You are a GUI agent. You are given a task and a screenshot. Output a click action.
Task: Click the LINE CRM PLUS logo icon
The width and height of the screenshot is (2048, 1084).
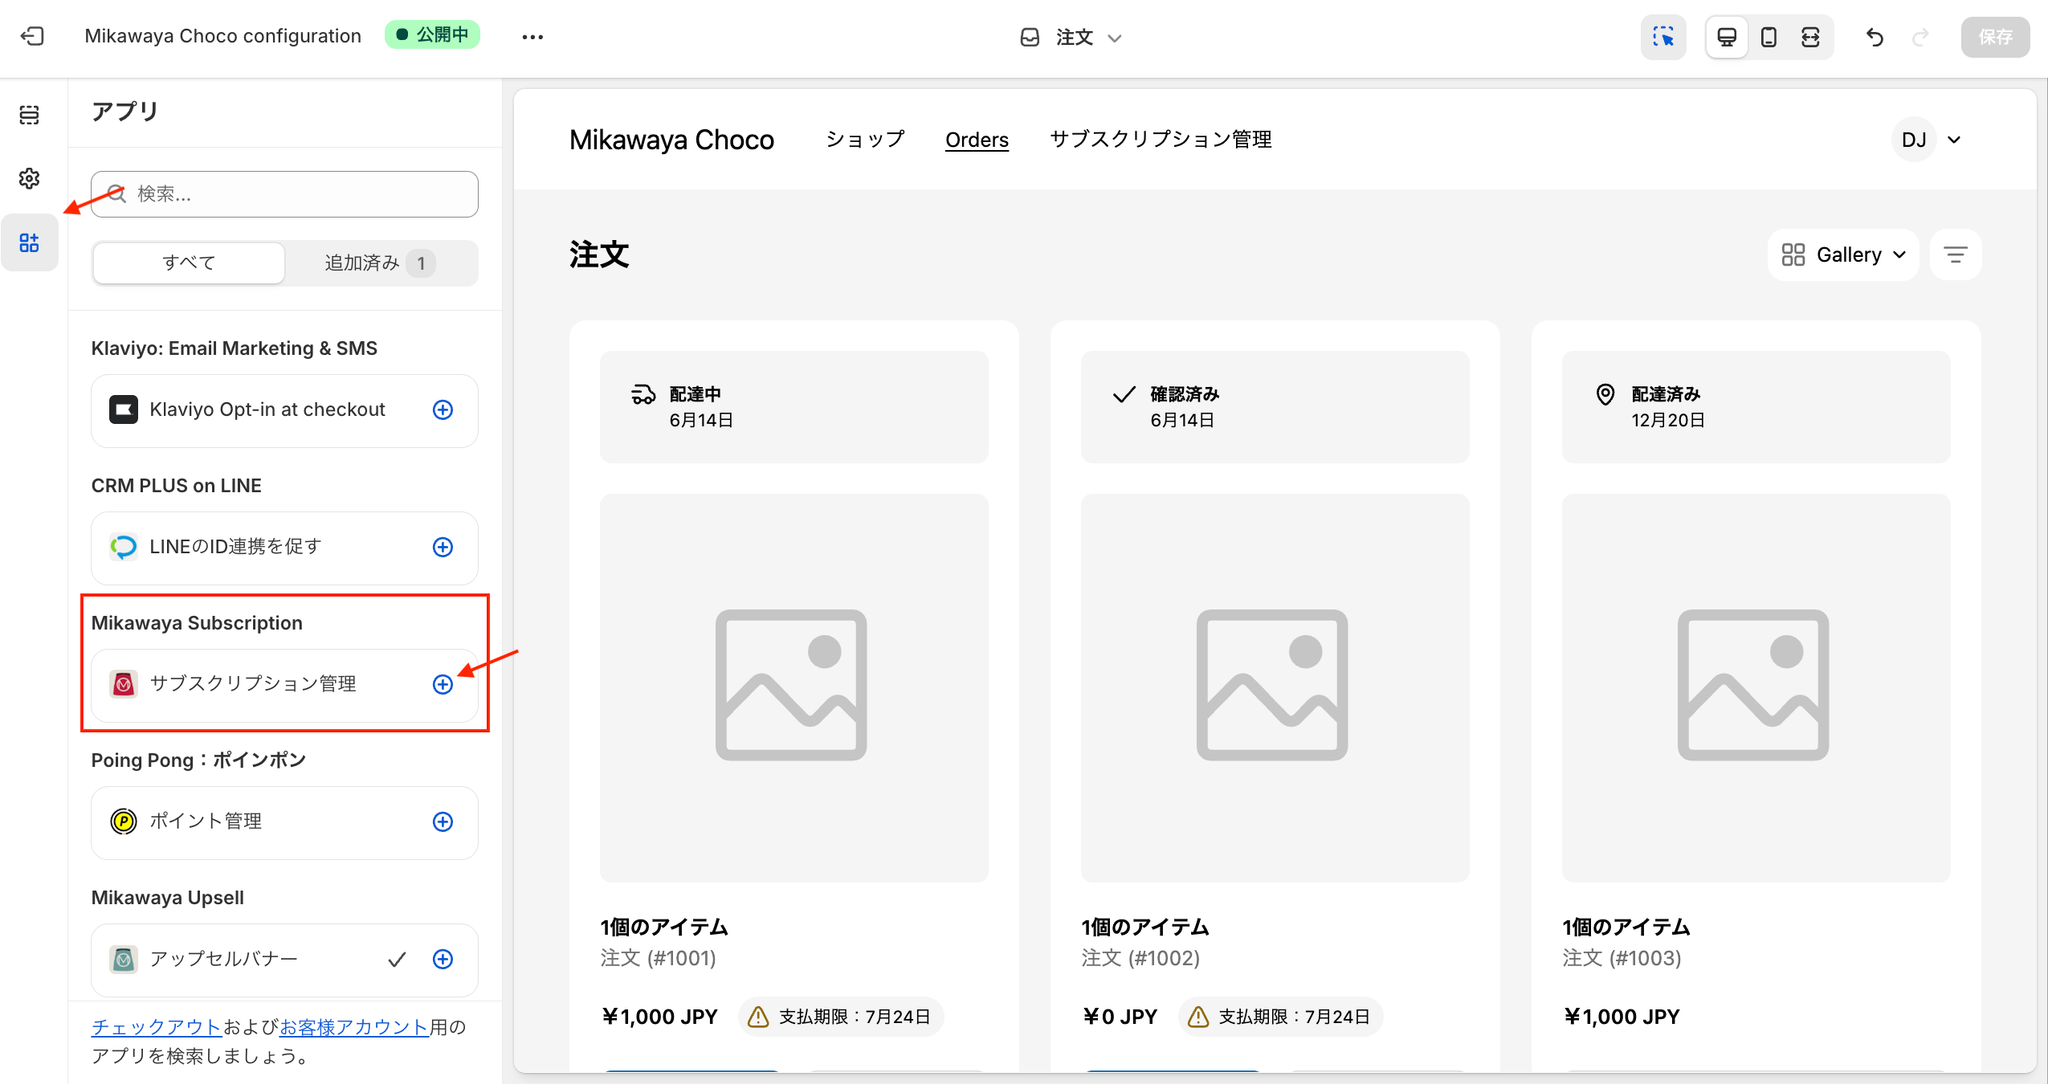[x=124, y=547]
